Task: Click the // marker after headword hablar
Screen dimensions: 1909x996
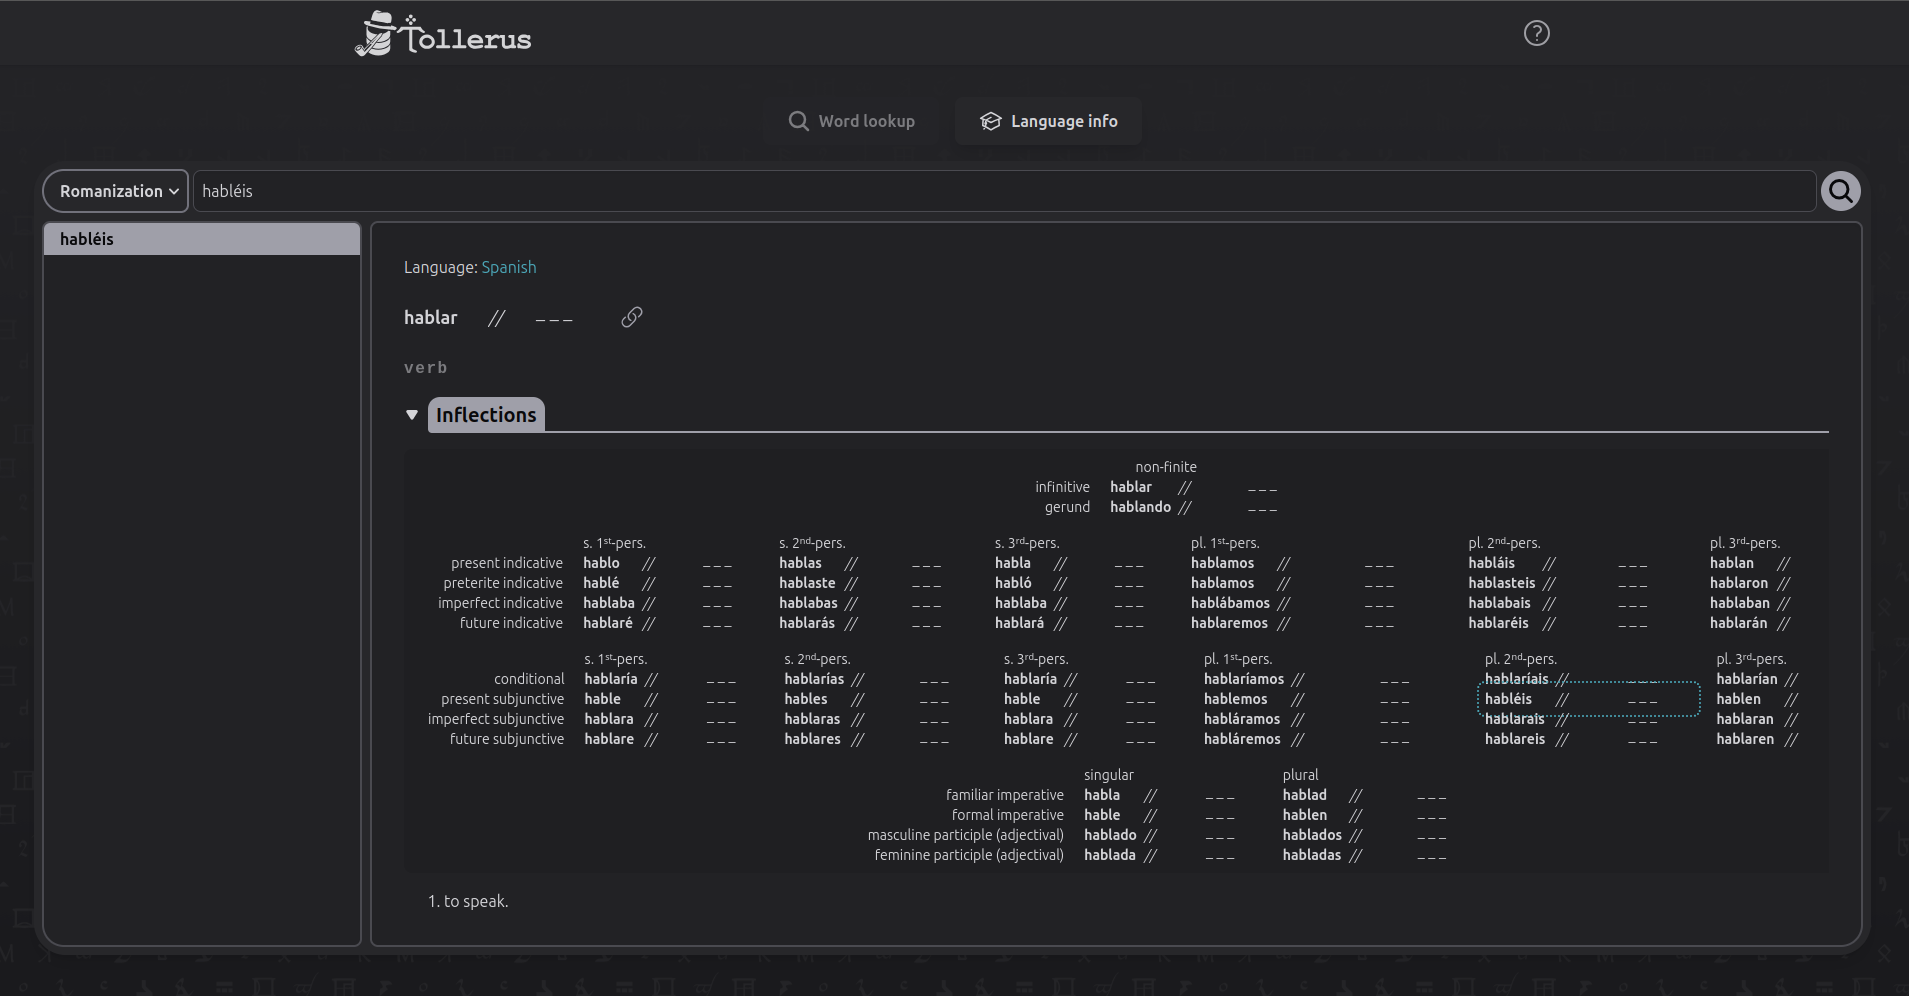Action: point(496,318)
